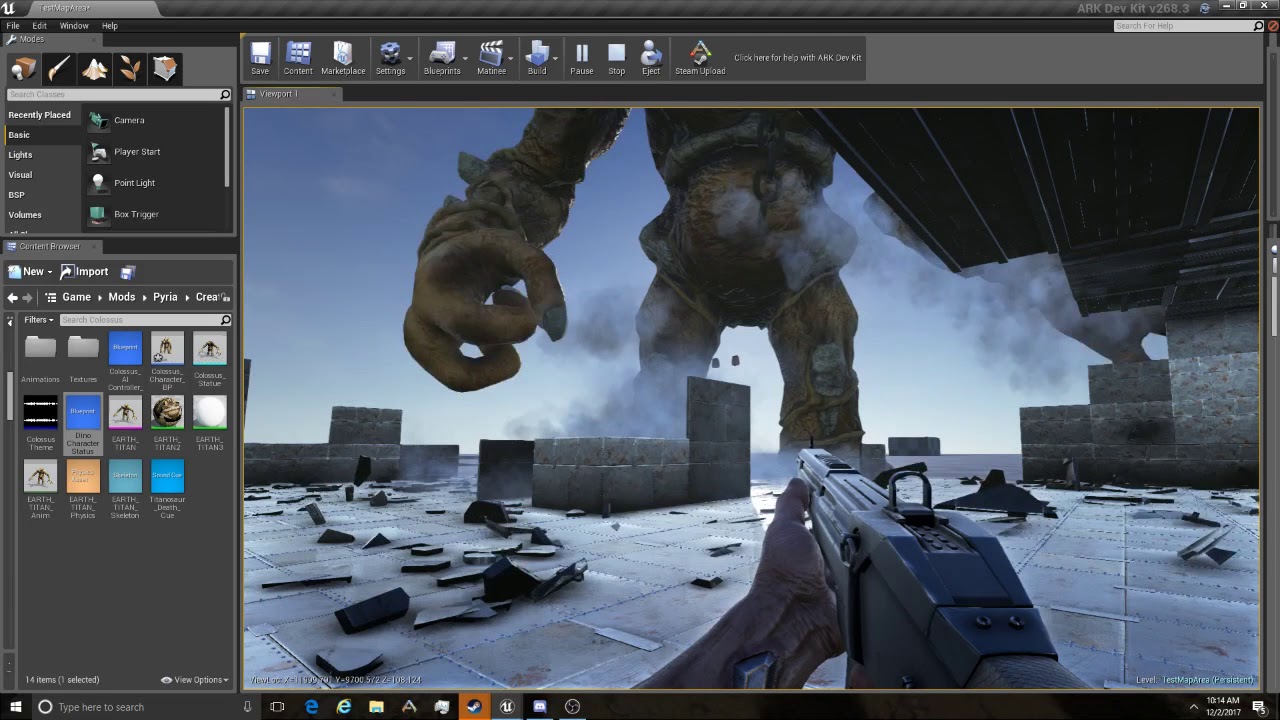Select the Colossus Theme audio asset
This screenshot has width=1280, height=720.
click(40, 425)
